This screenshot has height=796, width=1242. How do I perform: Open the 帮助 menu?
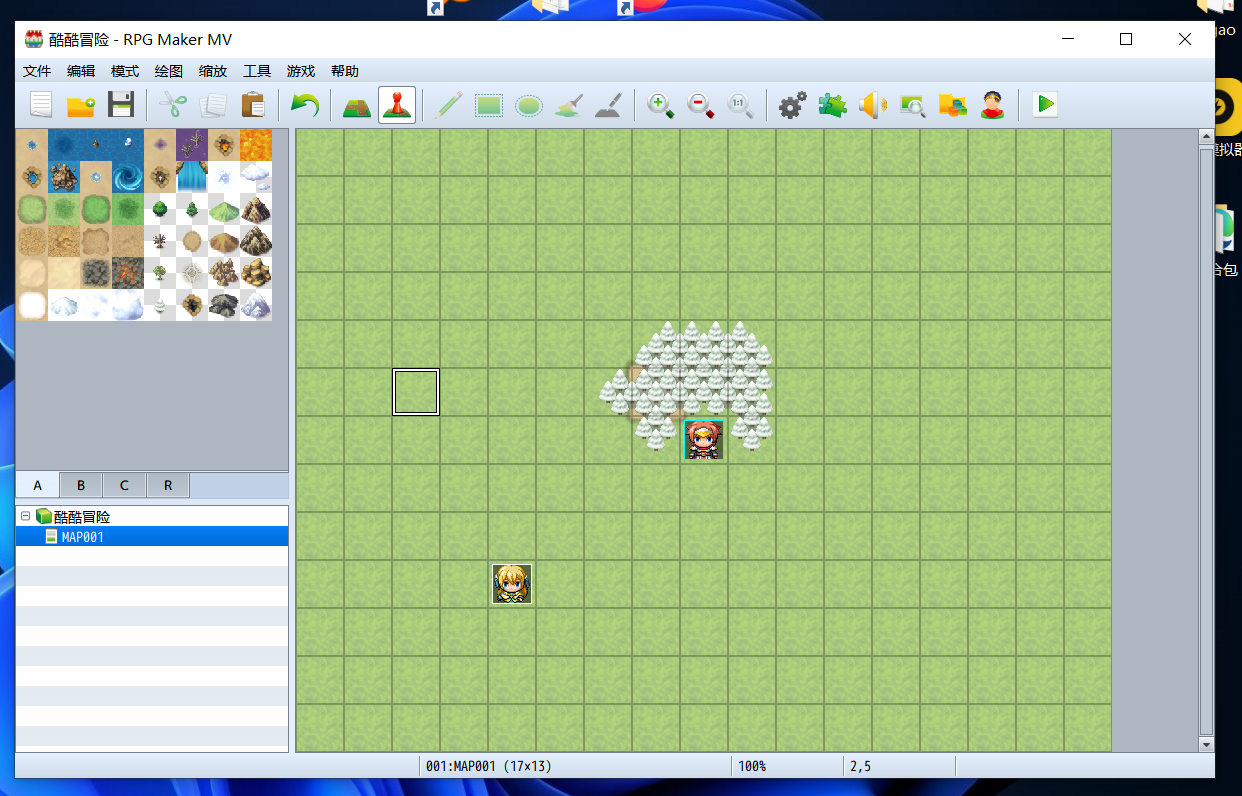(x=345, y=71)
